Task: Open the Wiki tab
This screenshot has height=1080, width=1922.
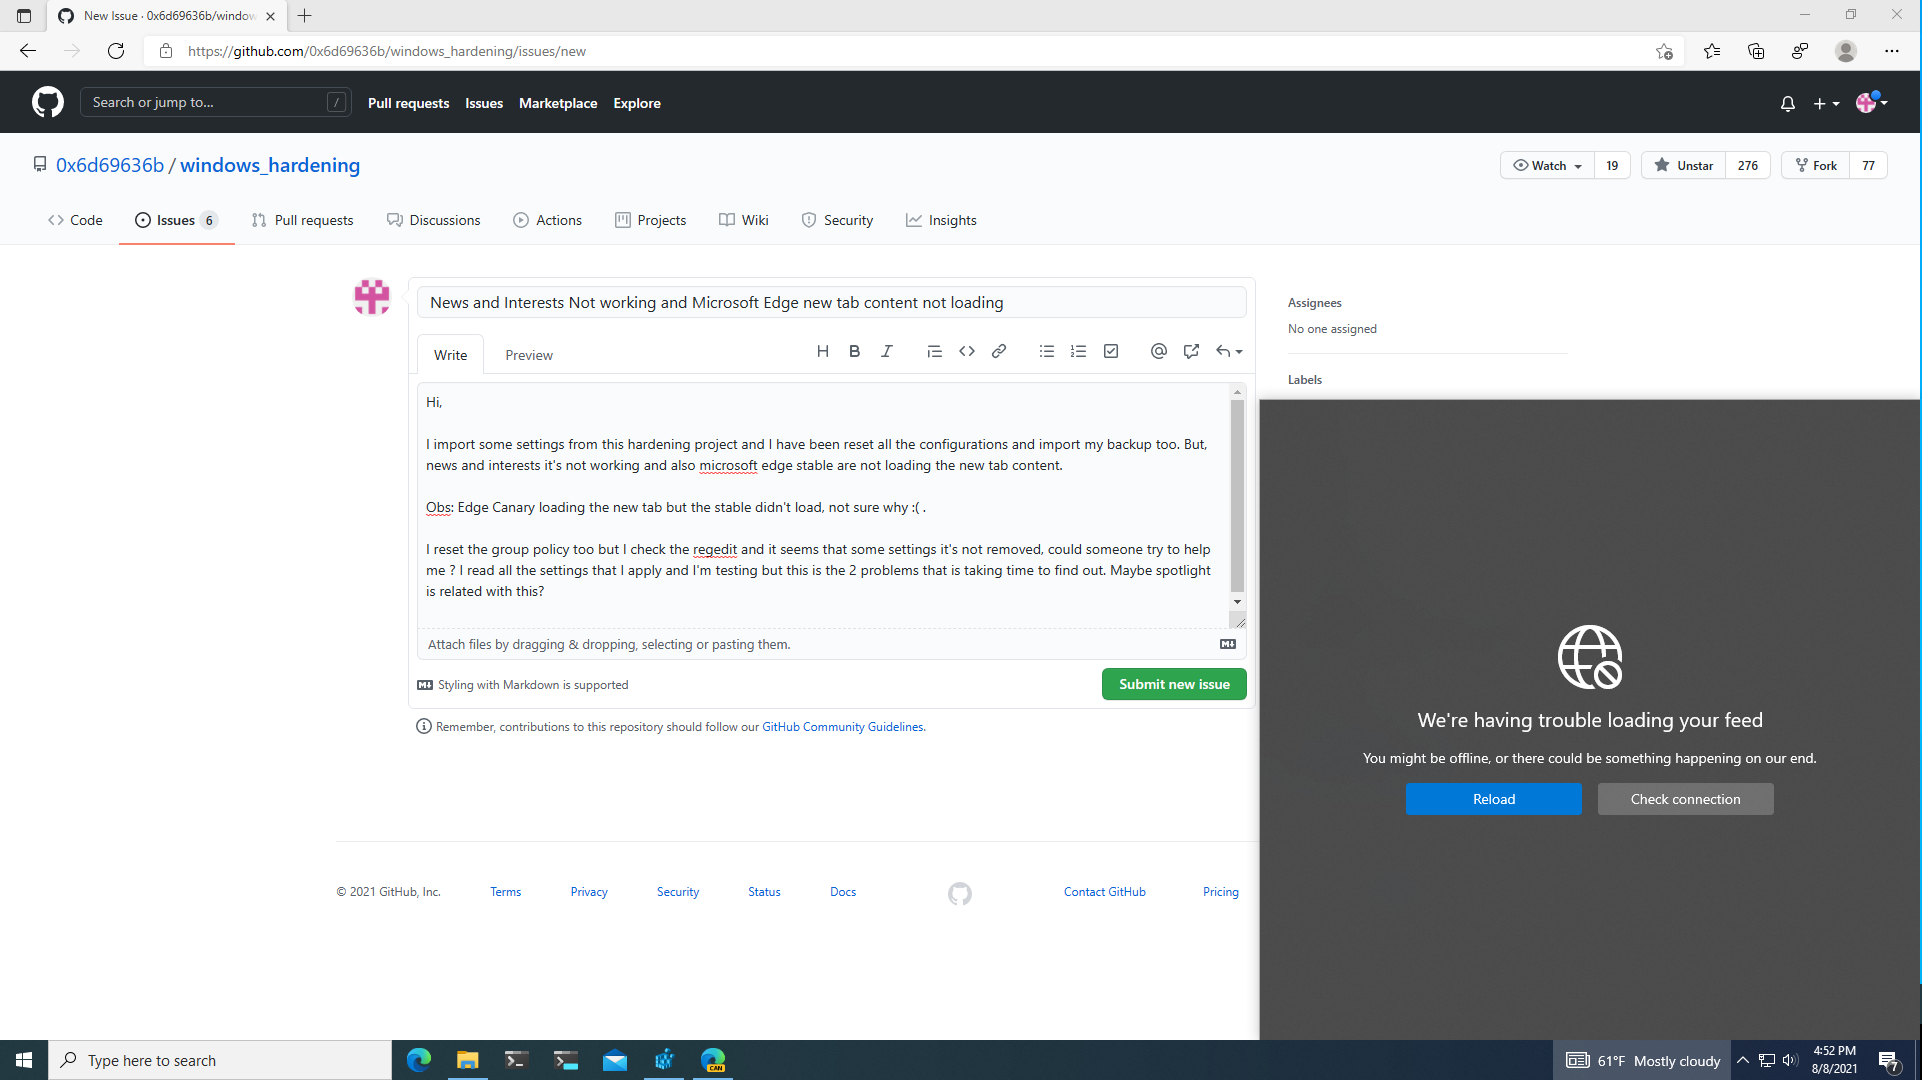Action: point(743,220)
